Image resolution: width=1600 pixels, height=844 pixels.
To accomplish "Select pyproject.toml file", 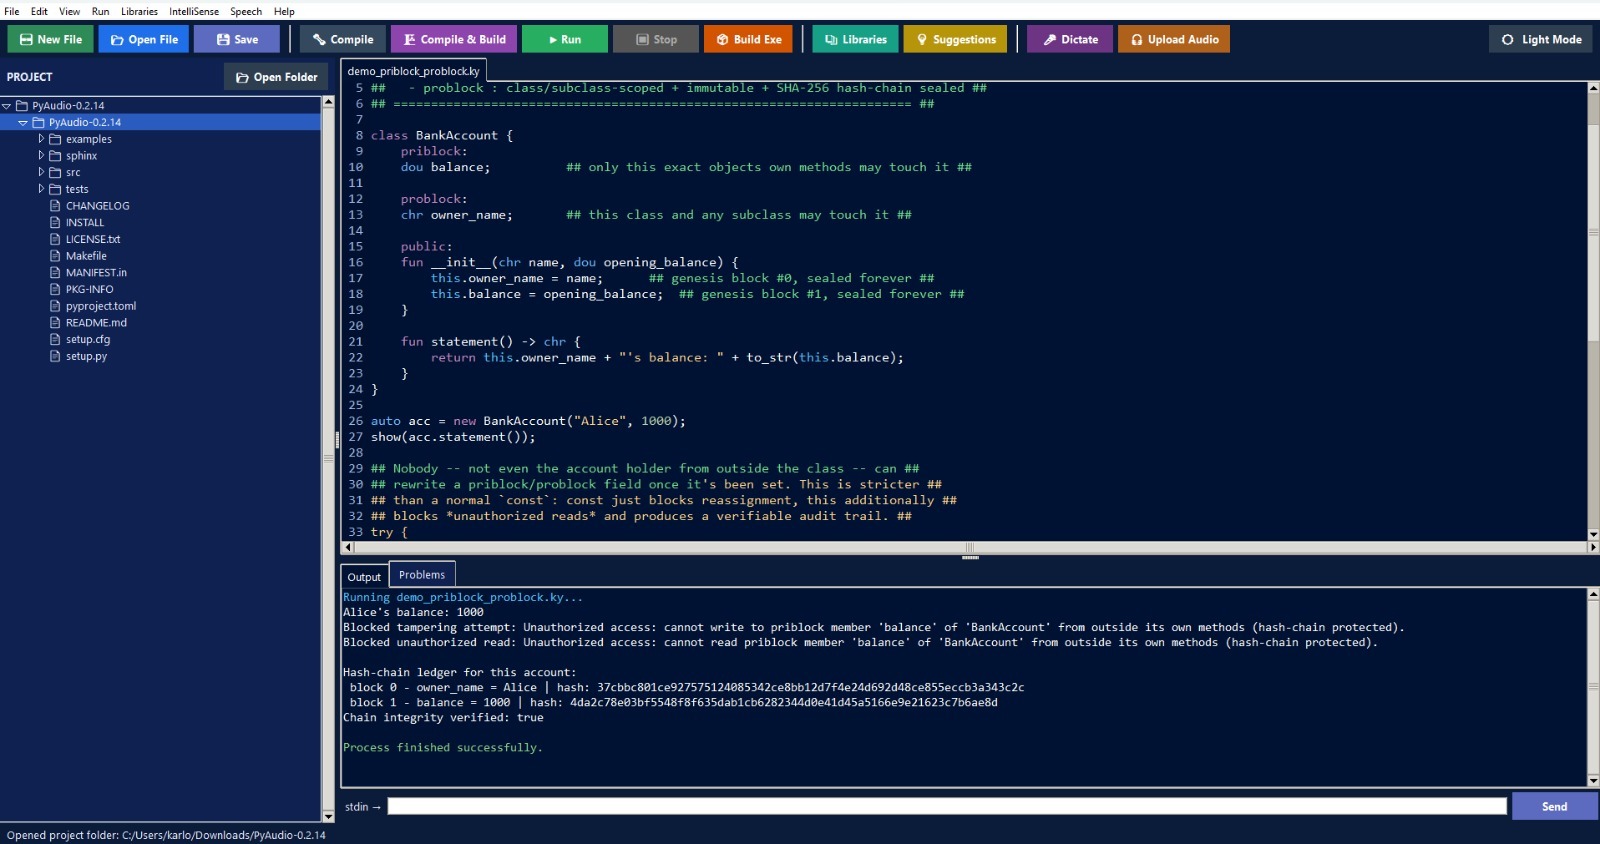I will [100, 306].
